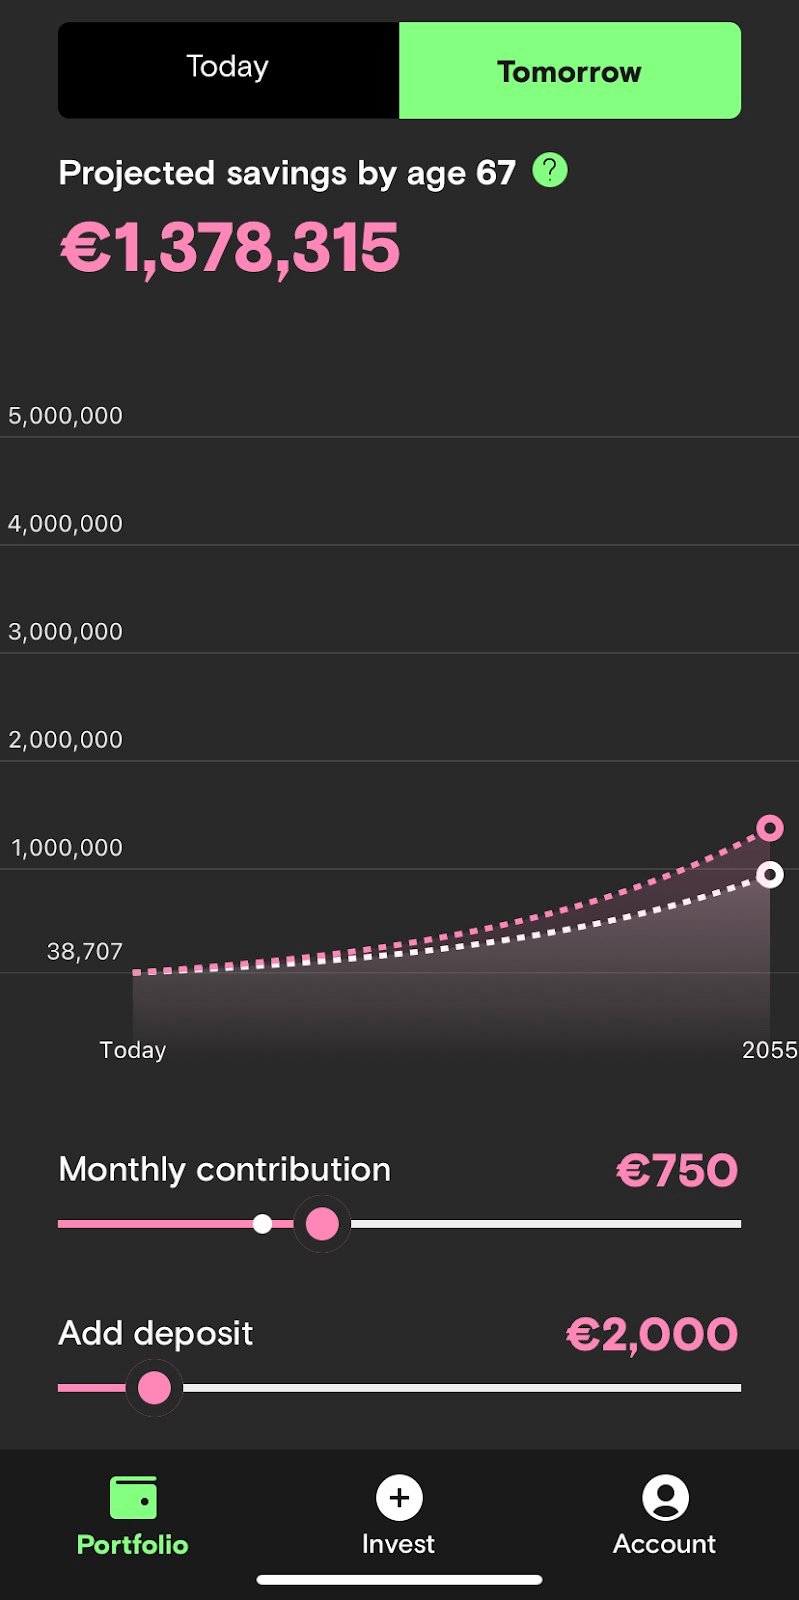Click the Monthly contribution pink slider handle
This screenshot has height=1600, width=799.
(x=322, y=1224)
